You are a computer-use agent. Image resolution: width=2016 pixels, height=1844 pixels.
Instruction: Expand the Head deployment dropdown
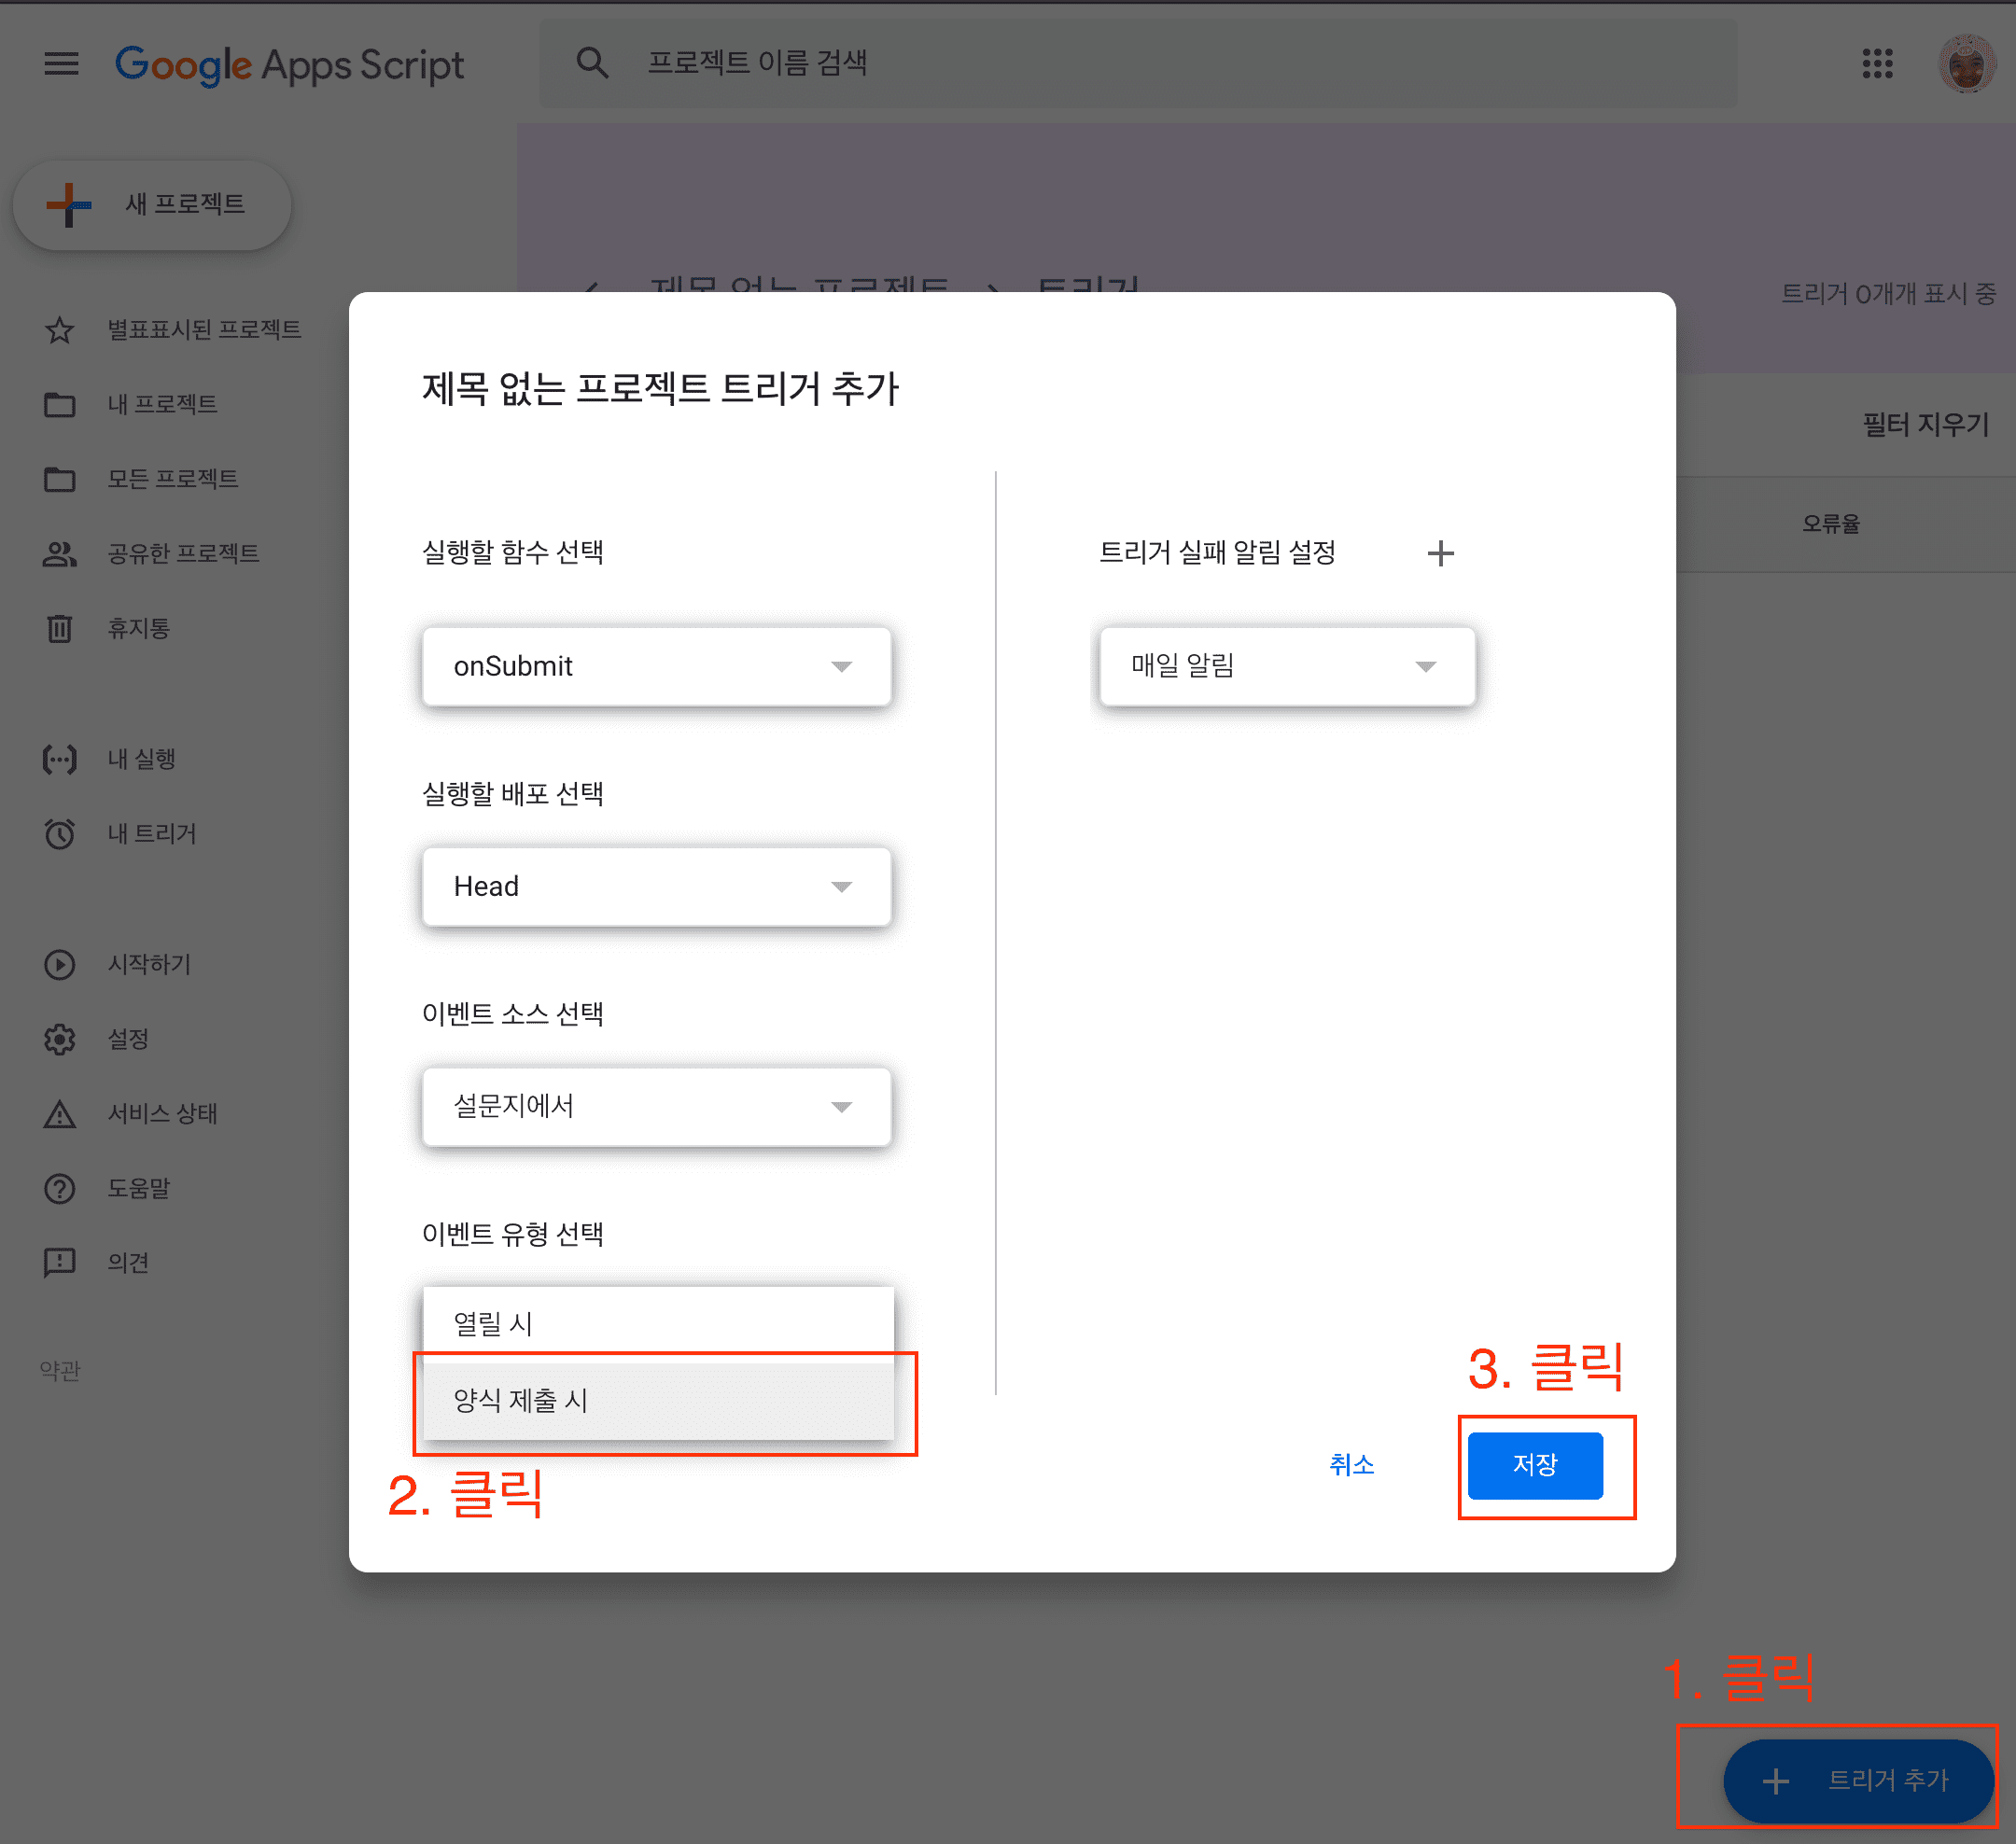click(656, 886)
